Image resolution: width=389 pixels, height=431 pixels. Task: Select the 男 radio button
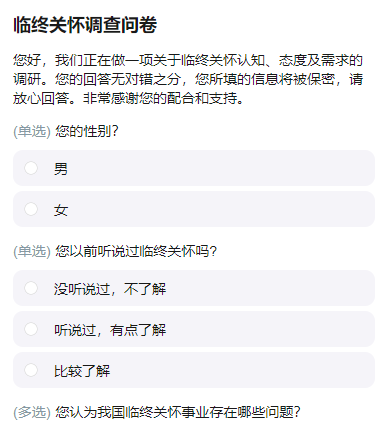(x=31, y=168)
